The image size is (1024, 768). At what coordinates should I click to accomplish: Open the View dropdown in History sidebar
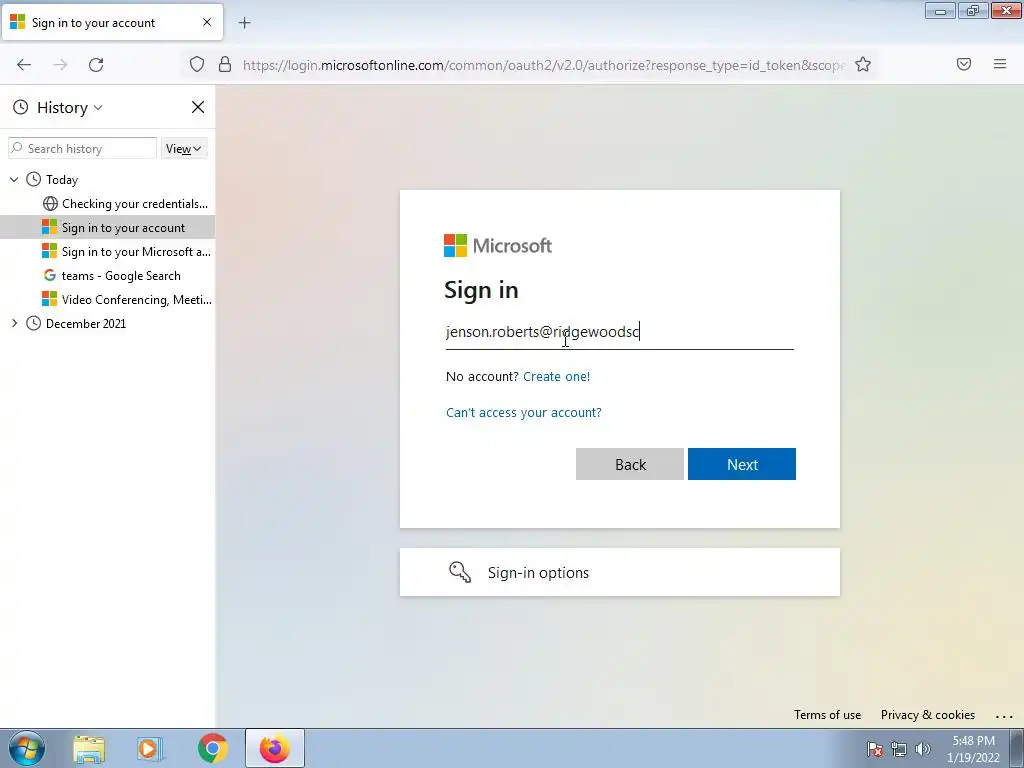pyautogui.click(x=184, y=148)
